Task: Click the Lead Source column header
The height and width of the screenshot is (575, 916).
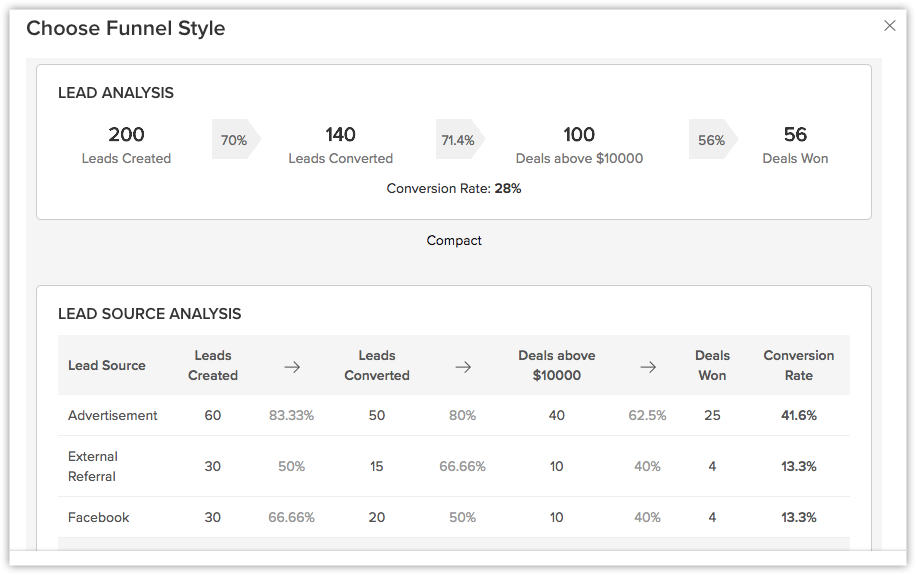Action: point(107,366)
